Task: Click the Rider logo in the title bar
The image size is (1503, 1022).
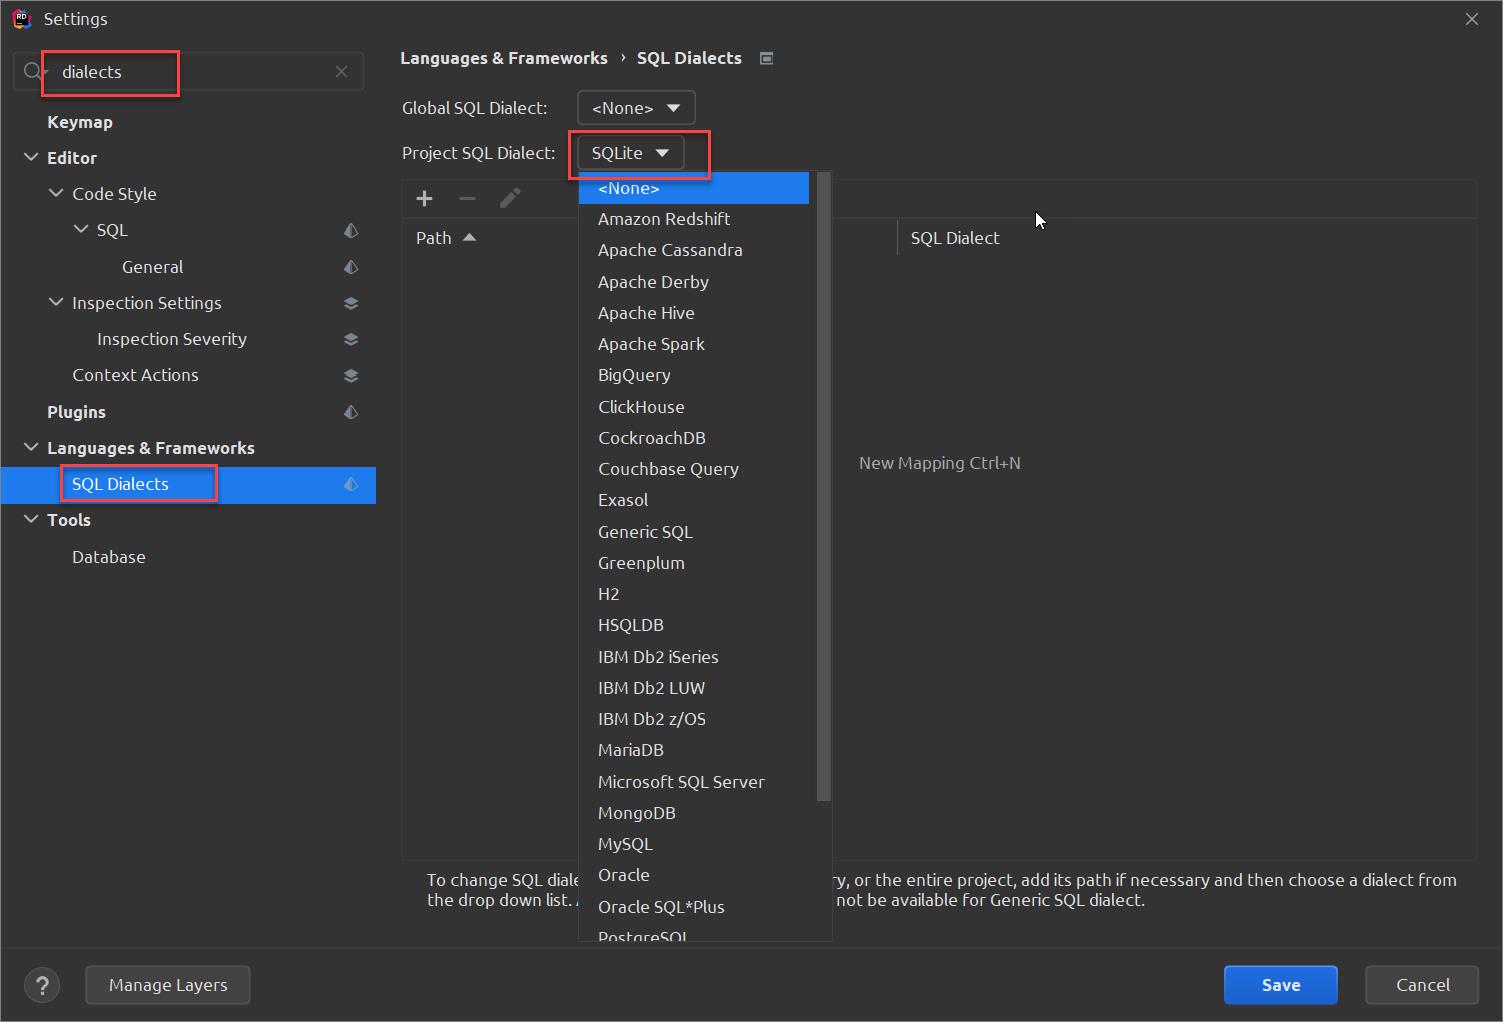Action: [x=22, y=18]
